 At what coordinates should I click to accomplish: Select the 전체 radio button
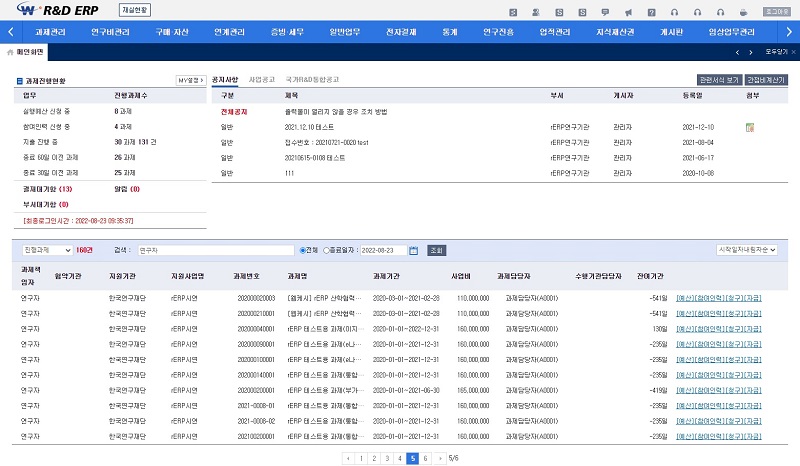[303, 250]
